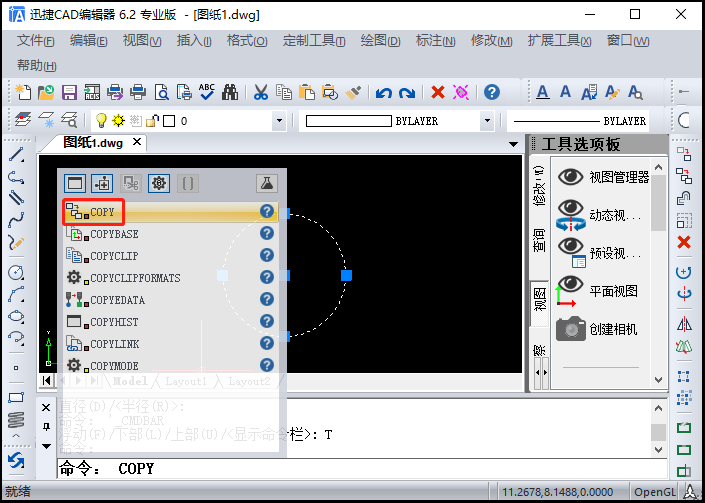
Task: Open the 文件 (File) menu
Action: click(x=36, y=41)
